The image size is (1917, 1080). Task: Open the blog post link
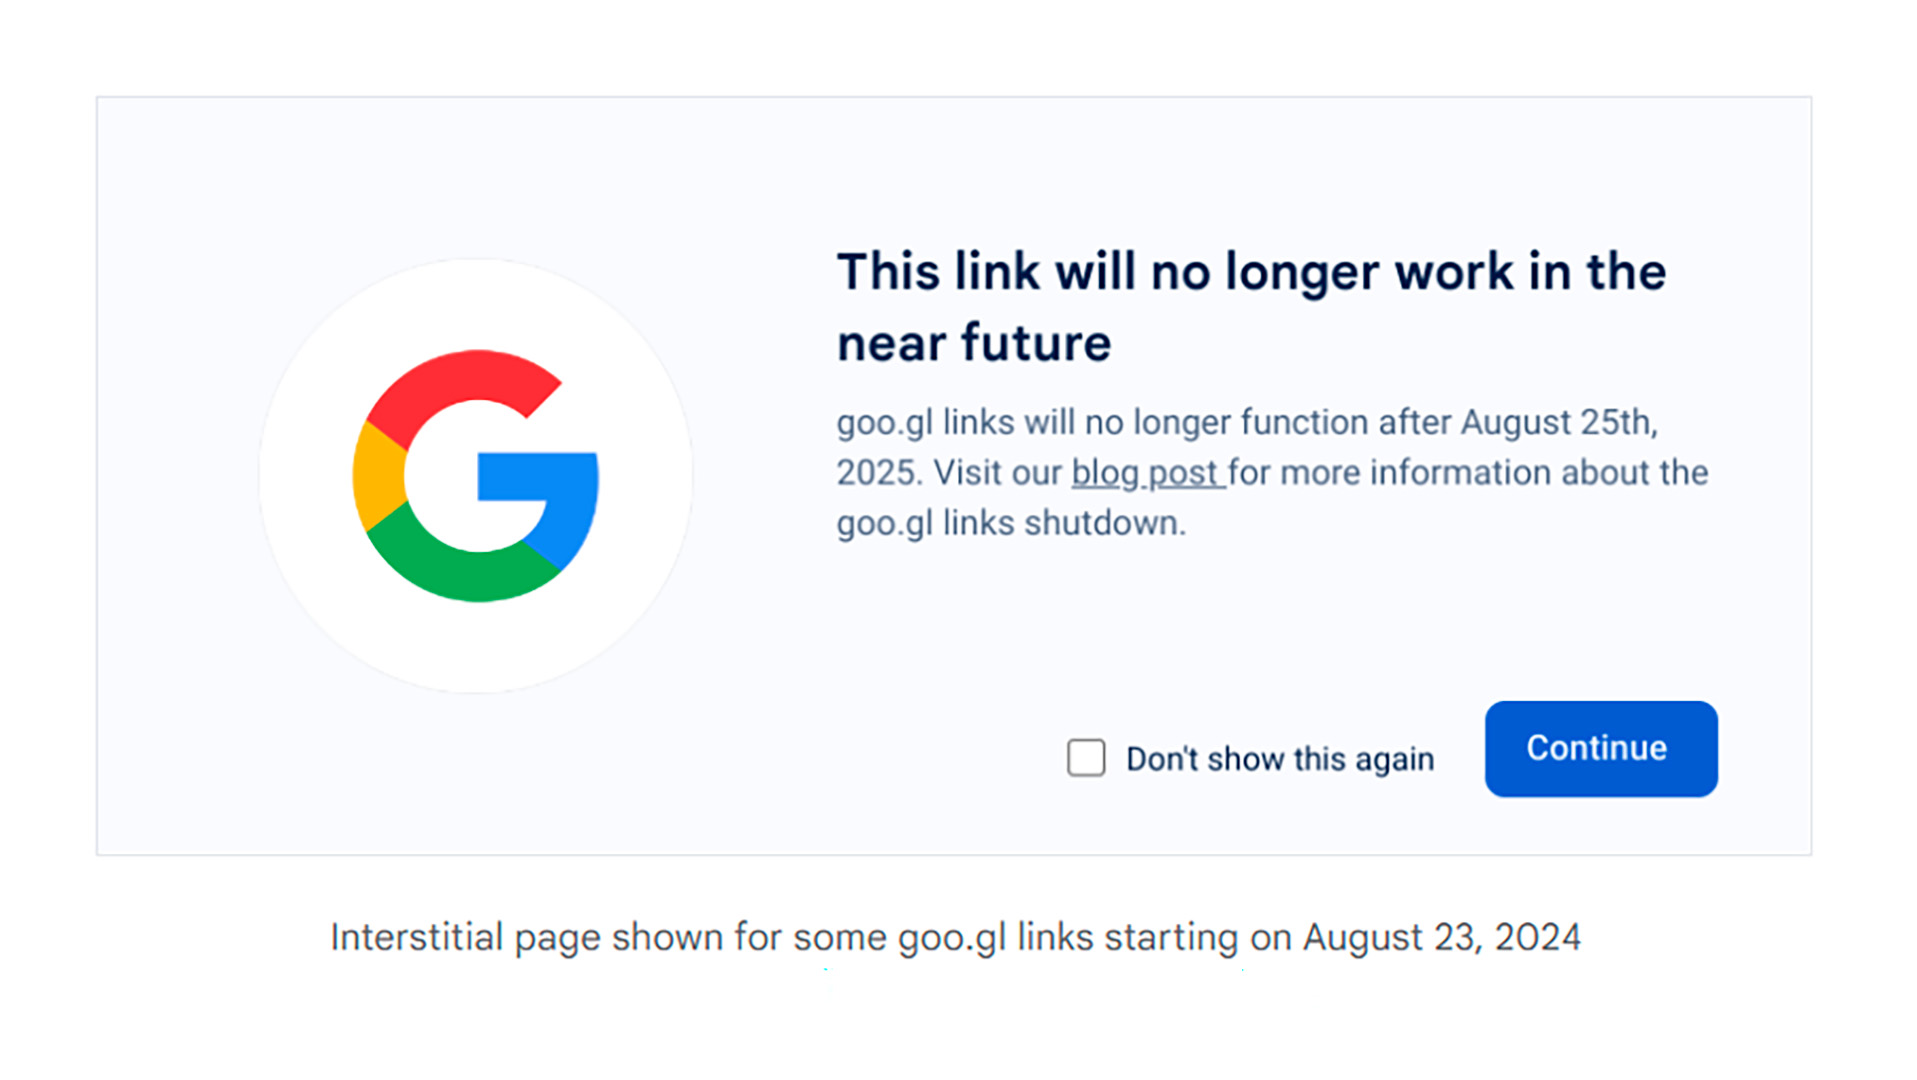click(x=1146, y=472)
